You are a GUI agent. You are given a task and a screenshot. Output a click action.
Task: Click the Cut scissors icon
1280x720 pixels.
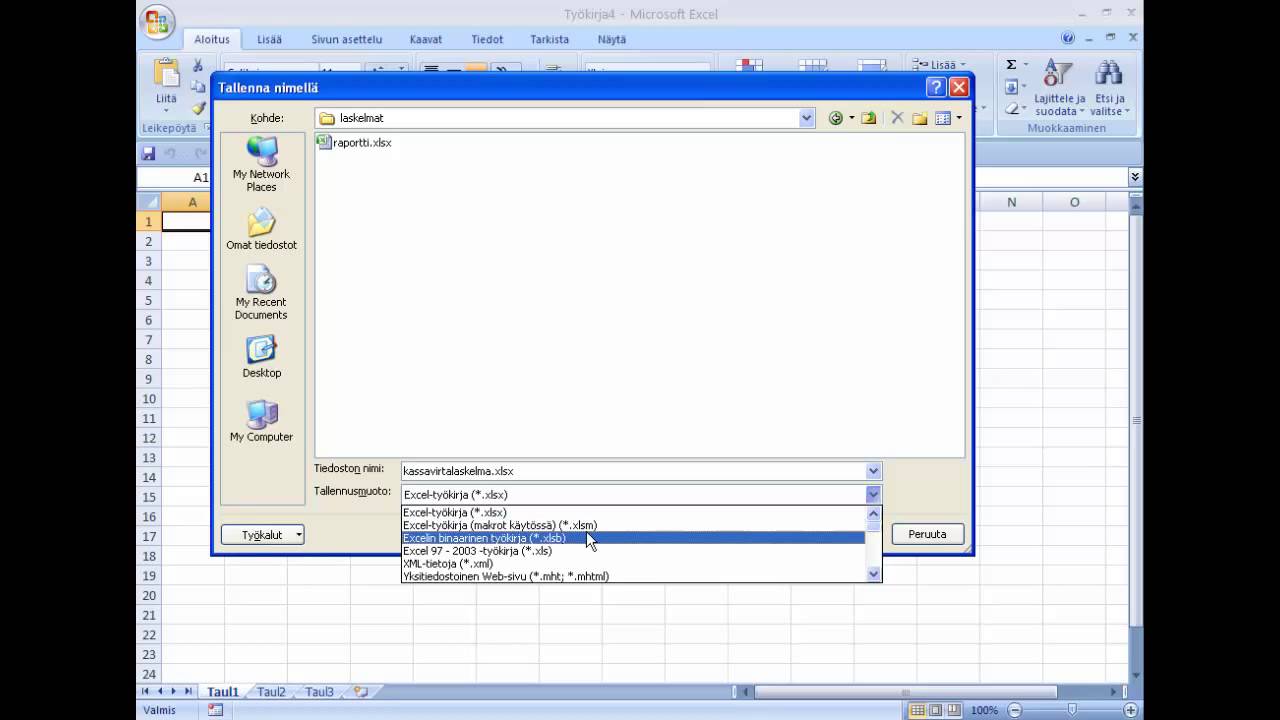point(198,66)
